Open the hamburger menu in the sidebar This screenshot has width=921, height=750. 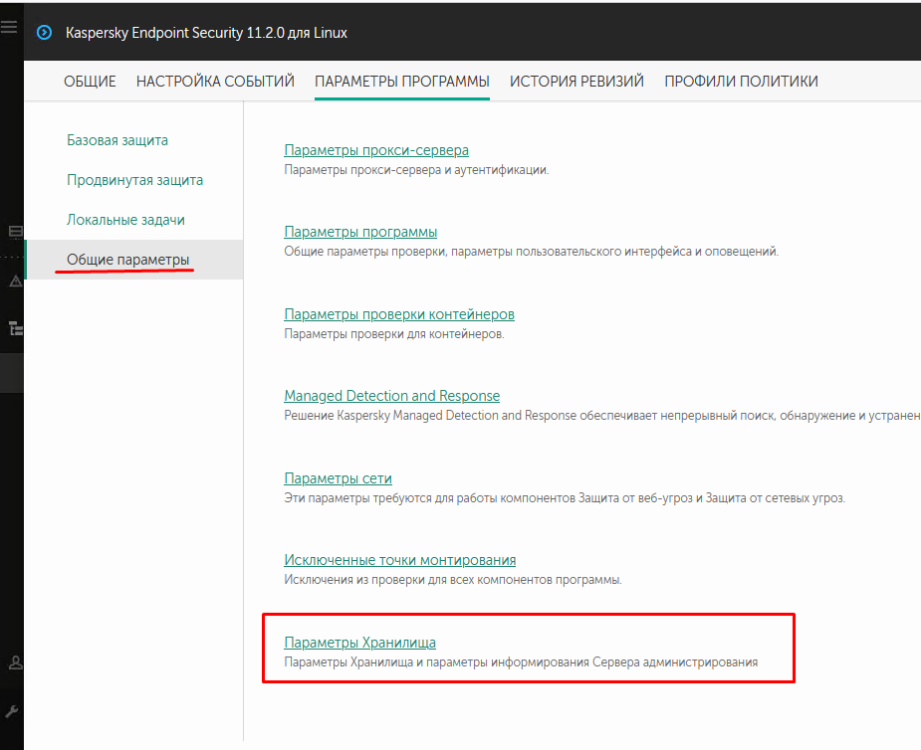pyautogui.click(x=9, y=27)
